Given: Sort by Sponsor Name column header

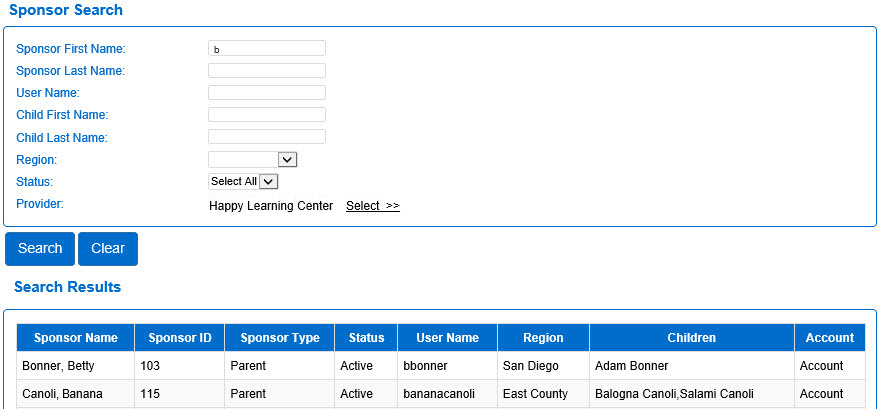Looking at the screenshot, I should pos(76,338).
